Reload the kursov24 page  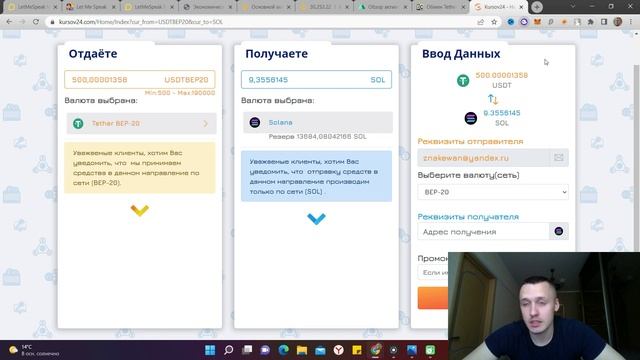(x=36, y=22)
